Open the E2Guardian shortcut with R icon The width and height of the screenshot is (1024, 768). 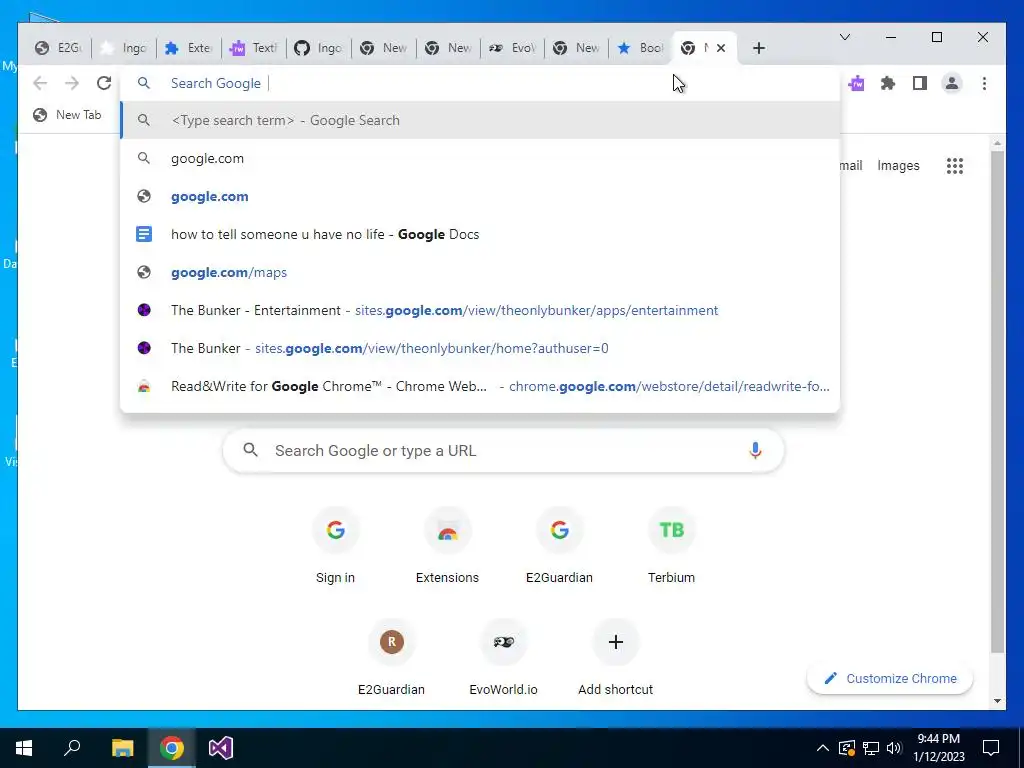click(x=391, y=658)
